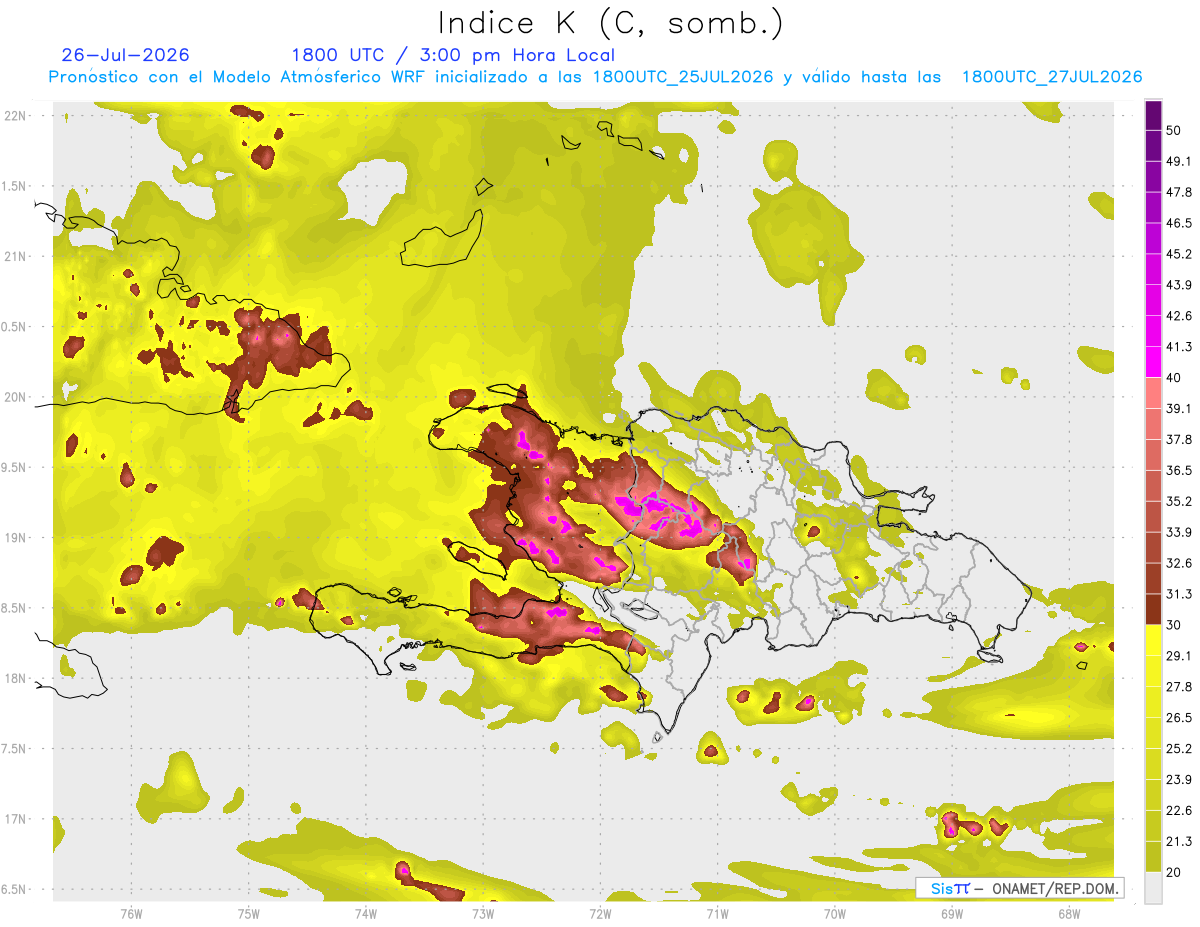The height and width of the screenshot is (927, 1200).
Task: Click '1800 UTC / 3:00 pm Hora Local'
Action: pos(453,55)
